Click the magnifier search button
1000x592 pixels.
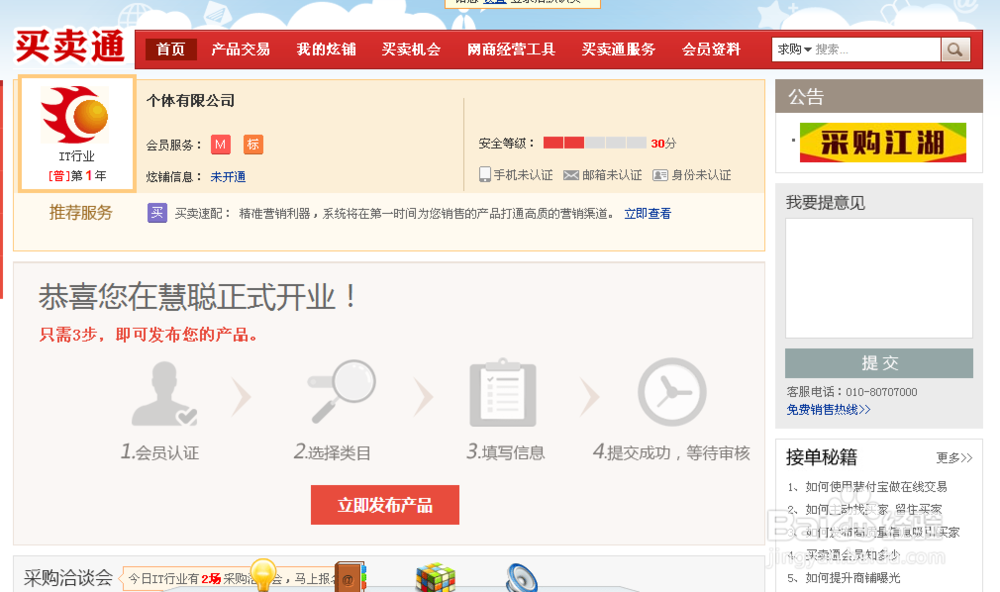[955, 49]
